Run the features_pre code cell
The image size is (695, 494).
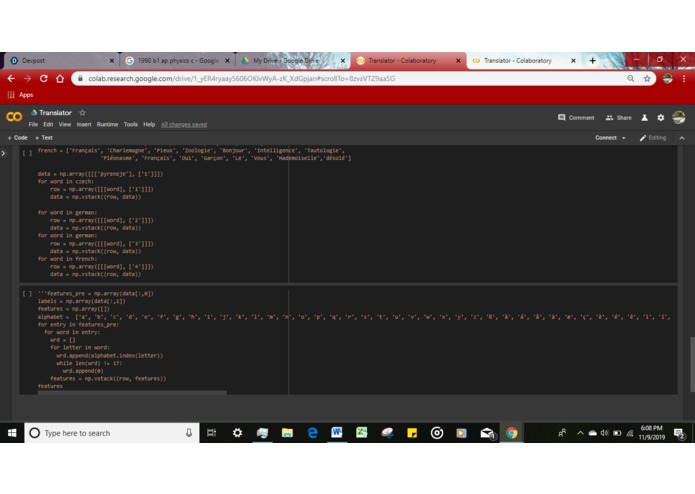(27, 293)
